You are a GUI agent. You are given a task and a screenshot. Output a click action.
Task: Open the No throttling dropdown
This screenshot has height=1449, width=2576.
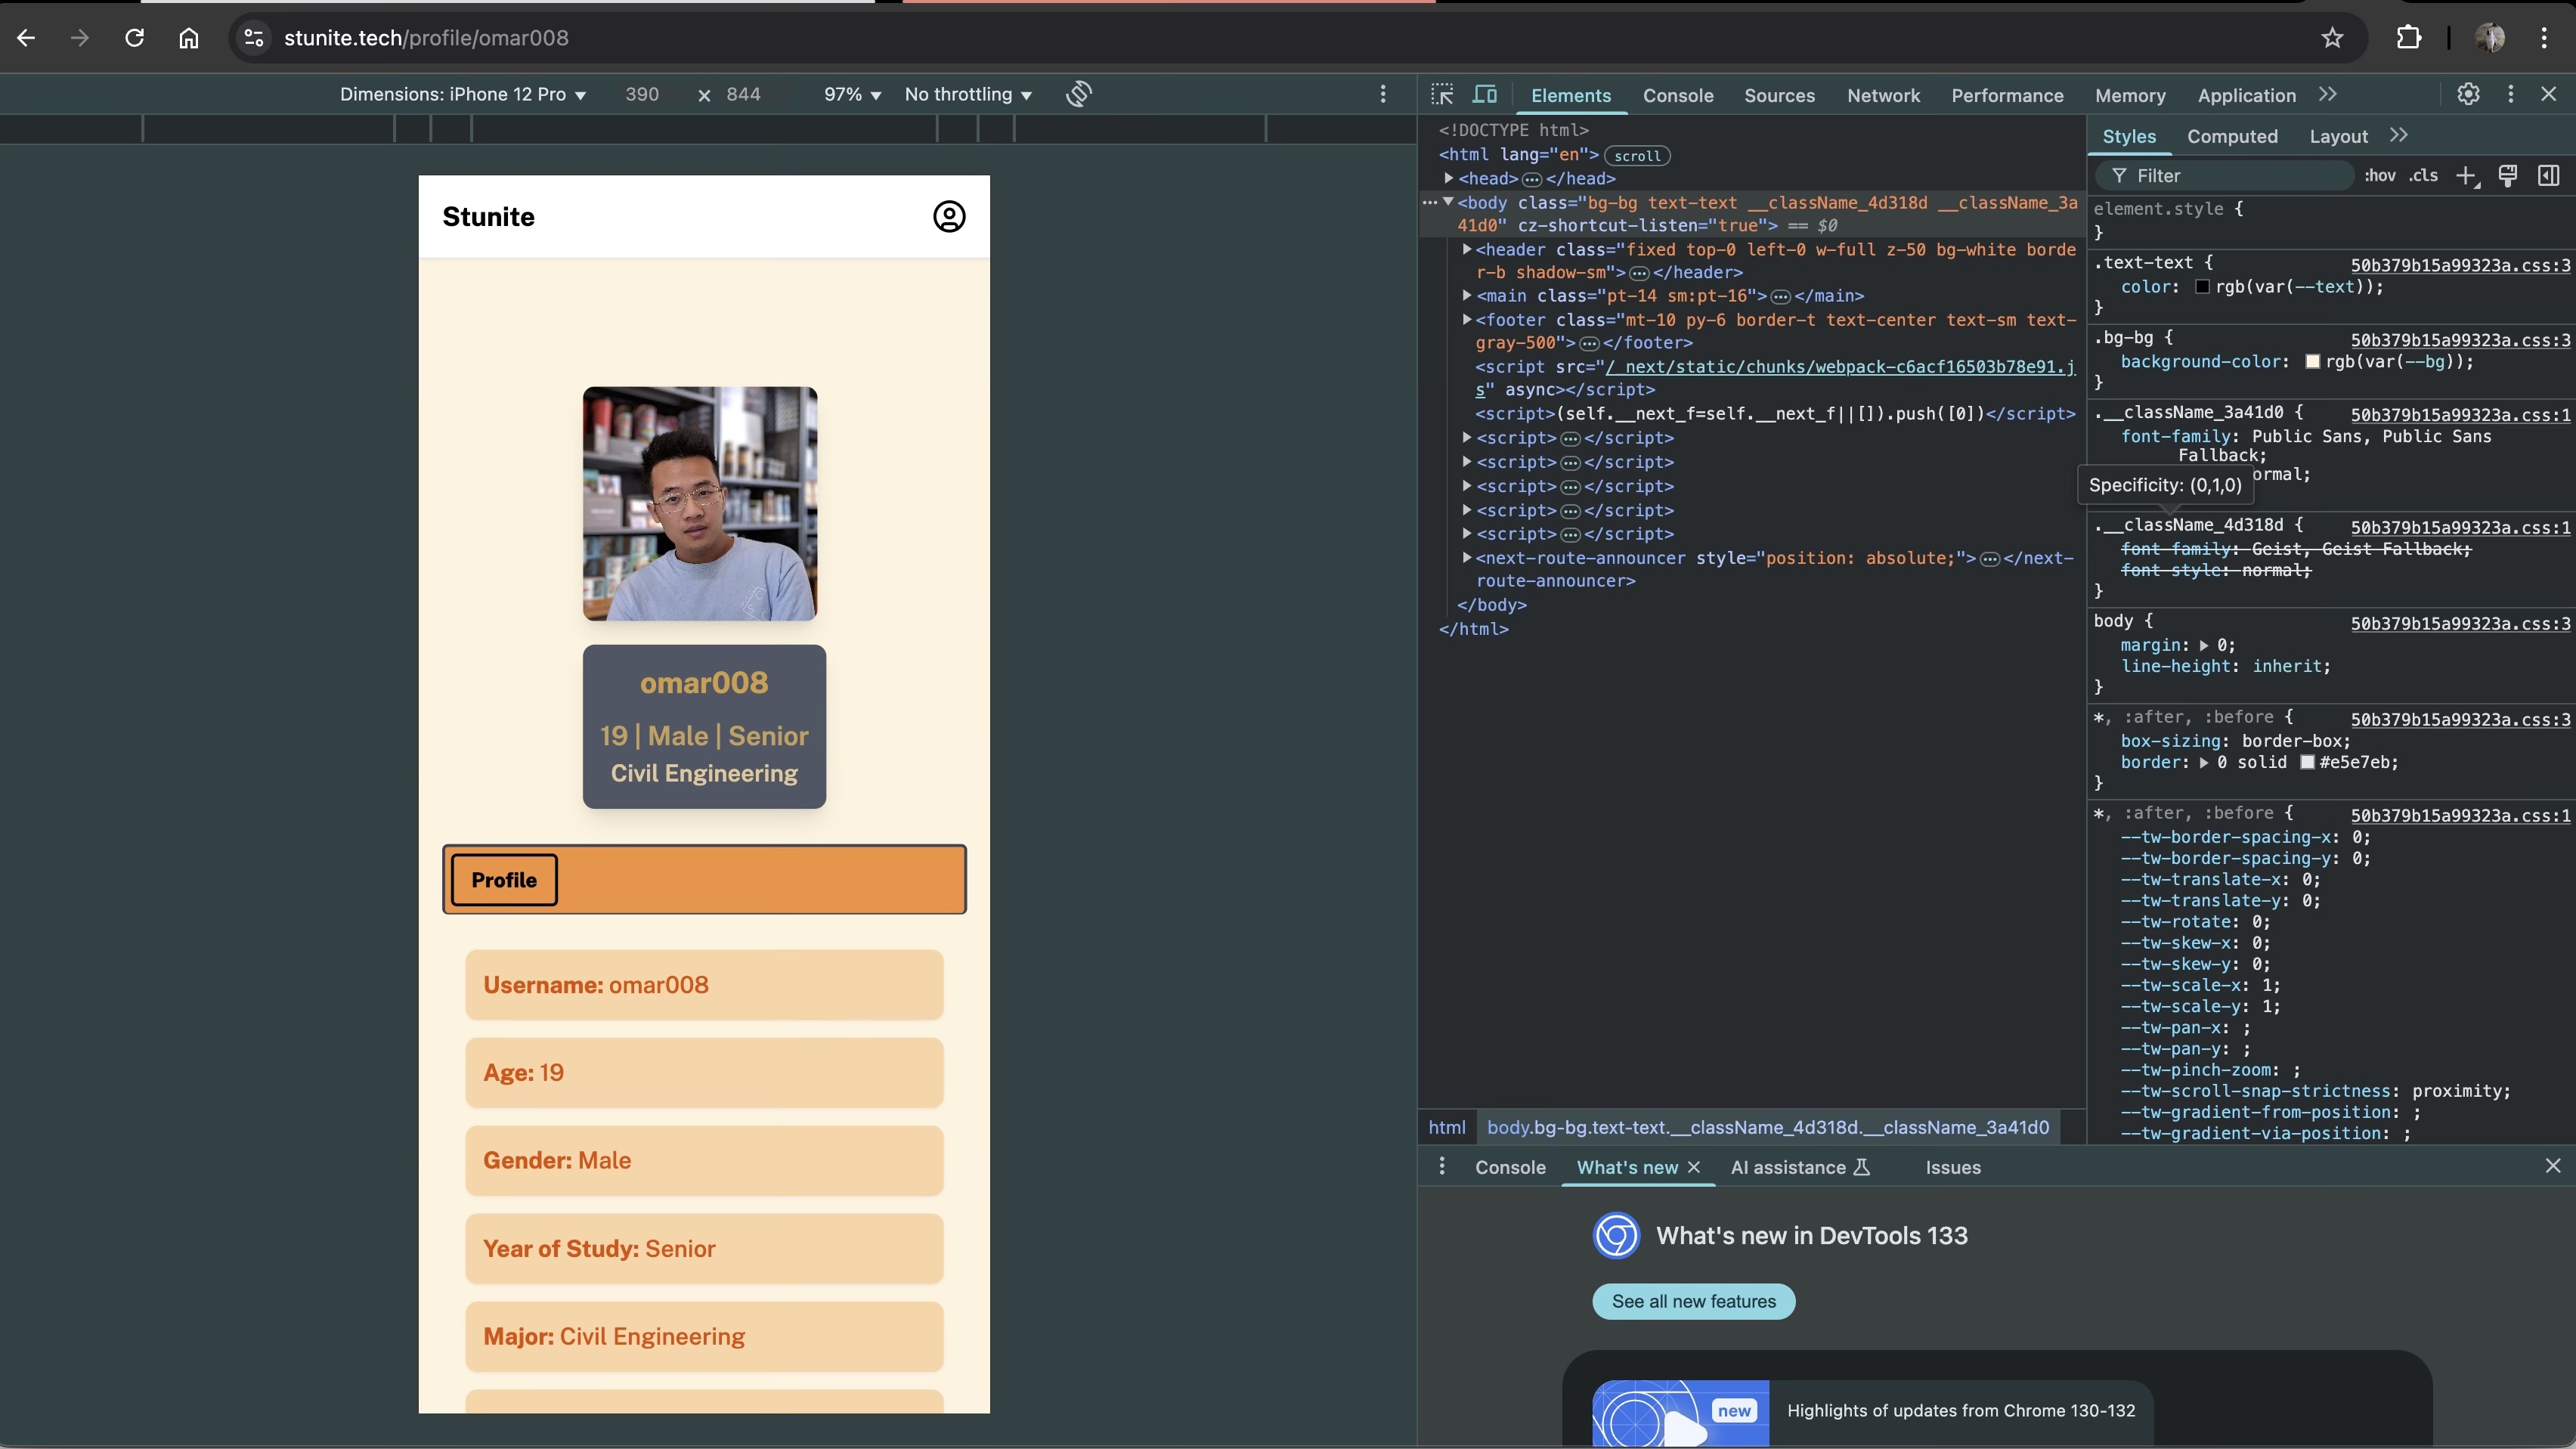pos(967,94)
